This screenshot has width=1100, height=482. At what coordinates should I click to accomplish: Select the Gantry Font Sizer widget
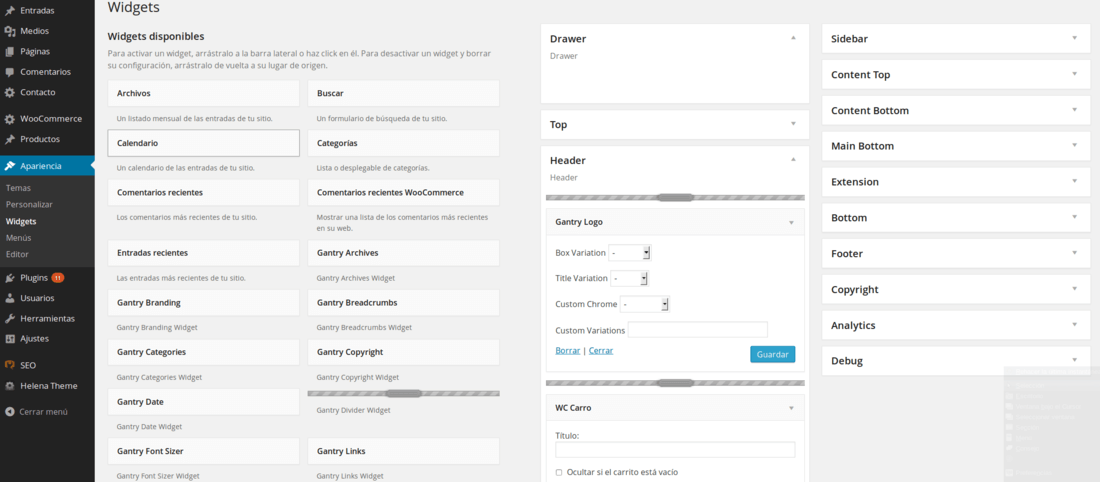click(204, 451)
